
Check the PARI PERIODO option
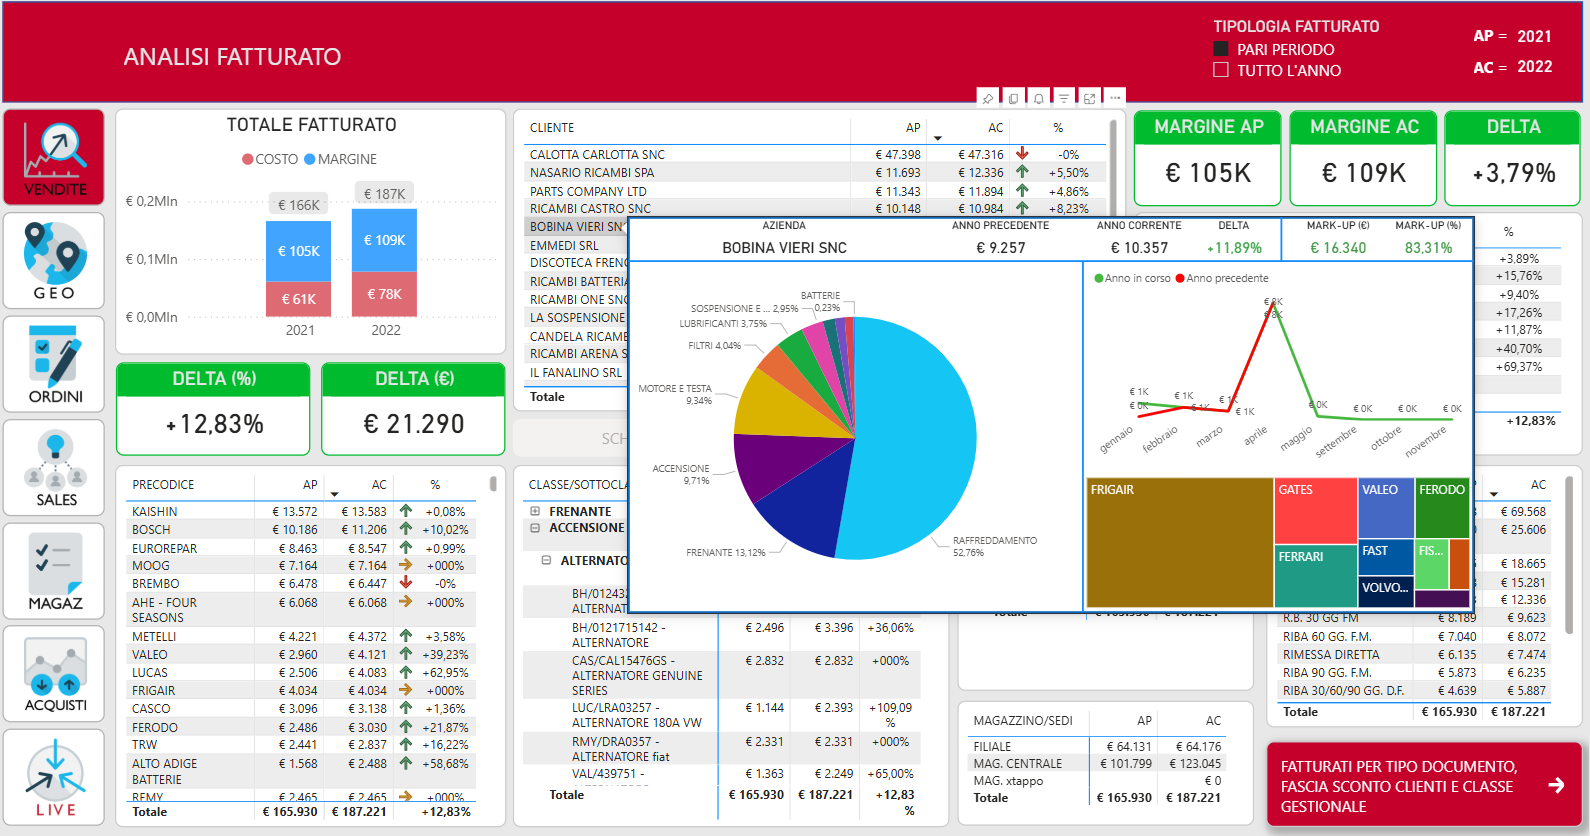[x=1221, y=49]
